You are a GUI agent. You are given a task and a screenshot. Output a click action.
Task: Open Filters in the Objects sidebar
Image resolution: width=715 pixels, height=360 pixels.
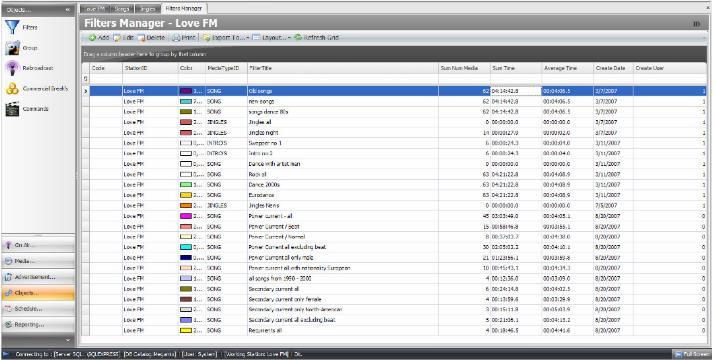point(21,27)
